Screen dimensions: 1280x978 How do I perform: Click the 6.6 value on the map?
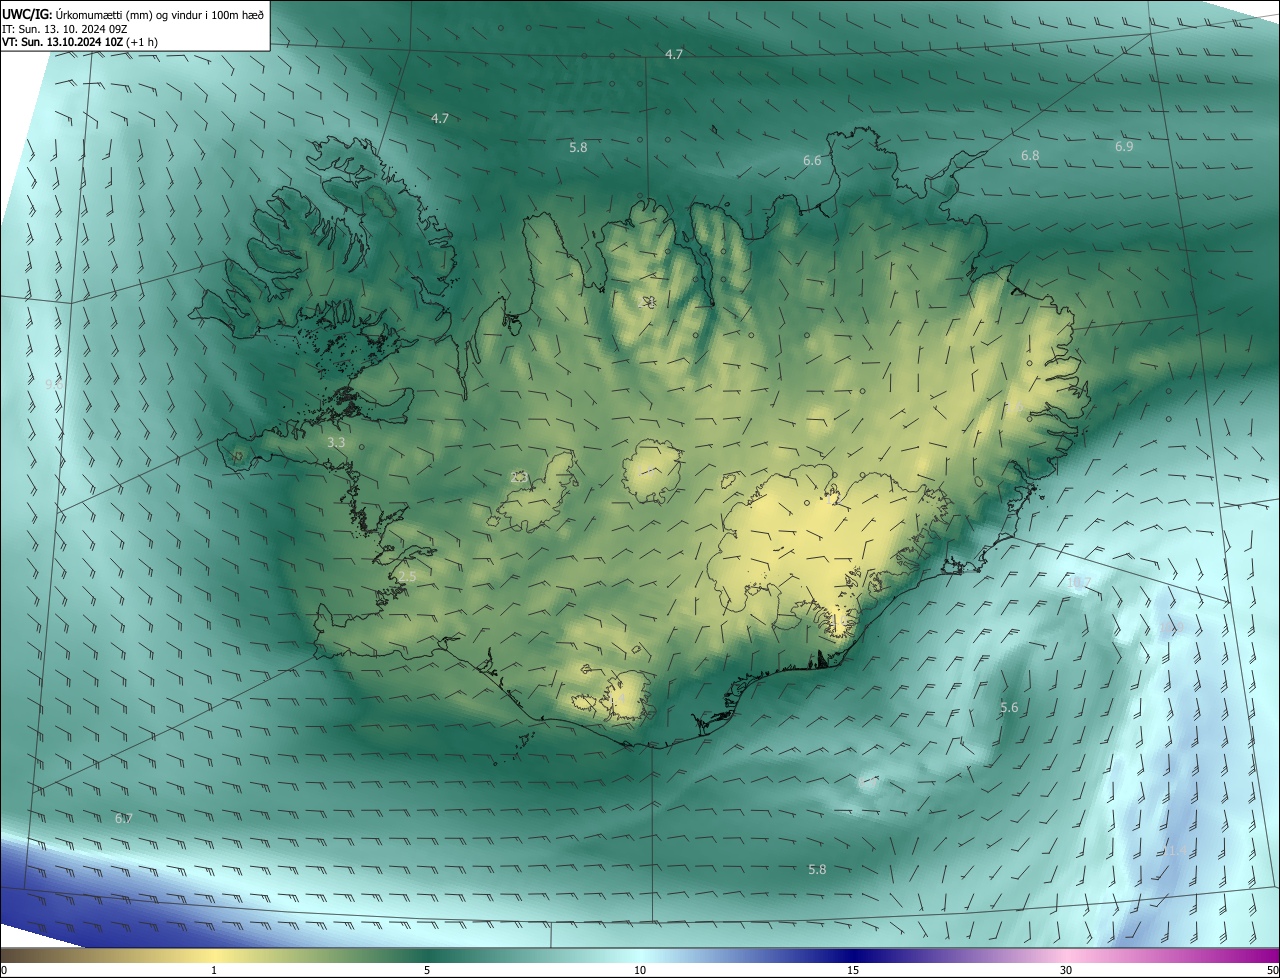(812, 161)
